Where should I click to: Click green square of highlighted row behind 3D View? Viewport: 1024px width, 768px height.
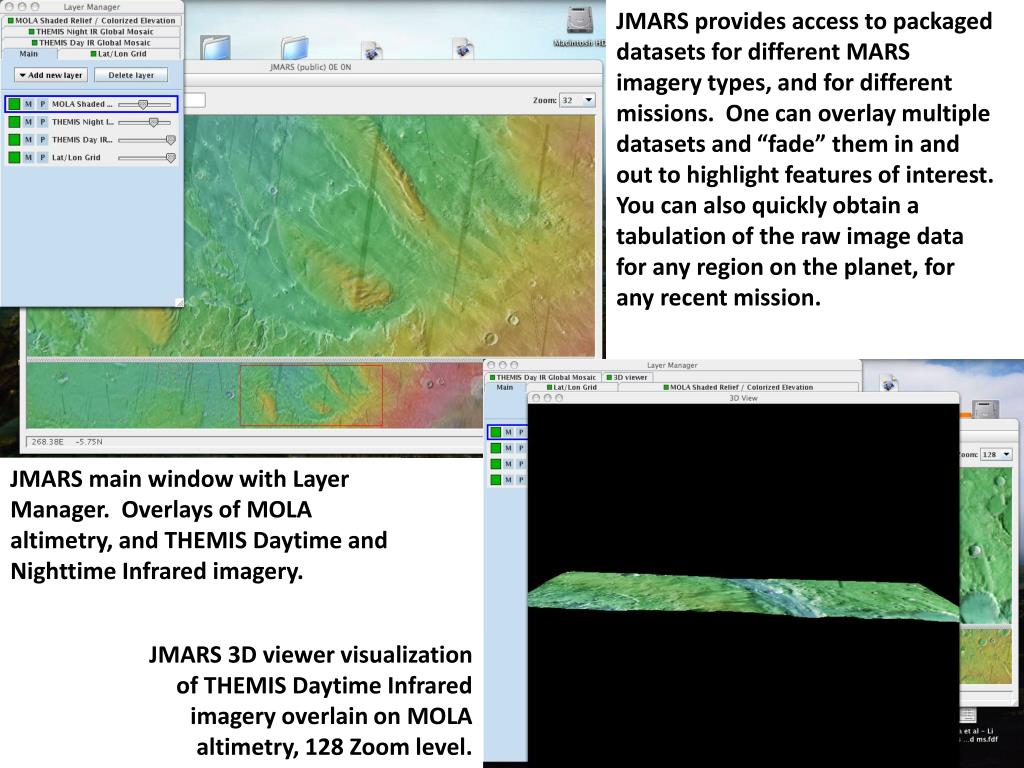[x=496, y=432]
